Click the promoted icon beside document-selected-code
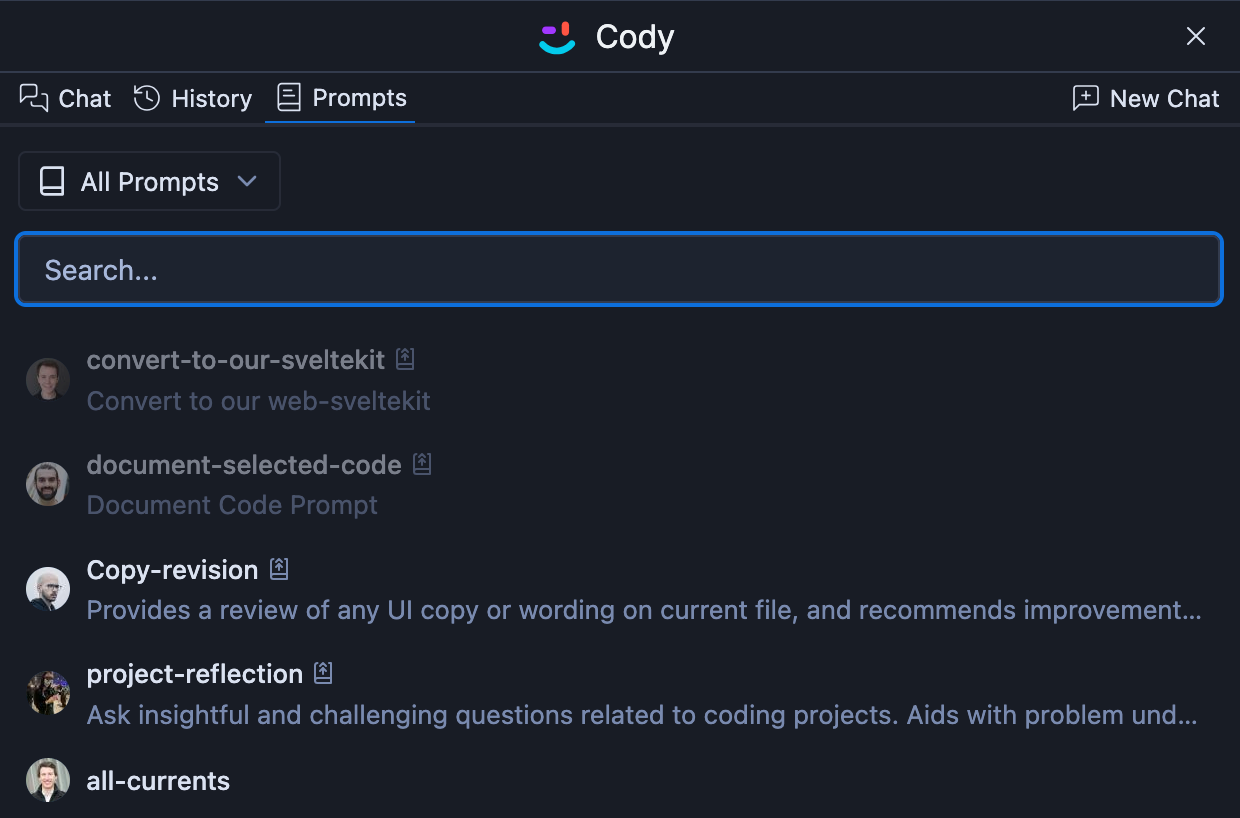 click(x=422, y=464)
